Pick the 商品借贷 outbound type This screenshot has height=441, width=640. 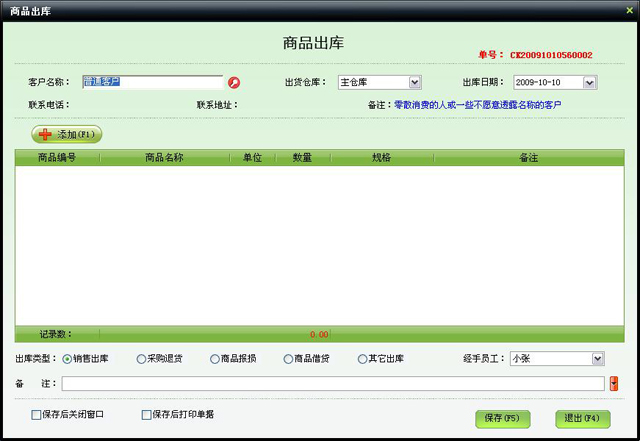(289, 358)
